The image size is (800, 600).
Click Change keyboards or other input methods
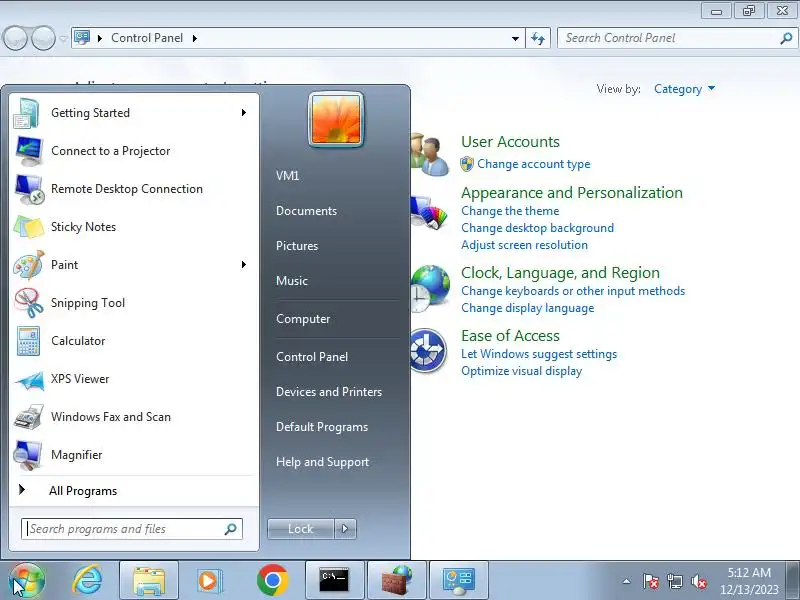pyautogui.click(x=573, y=291)
